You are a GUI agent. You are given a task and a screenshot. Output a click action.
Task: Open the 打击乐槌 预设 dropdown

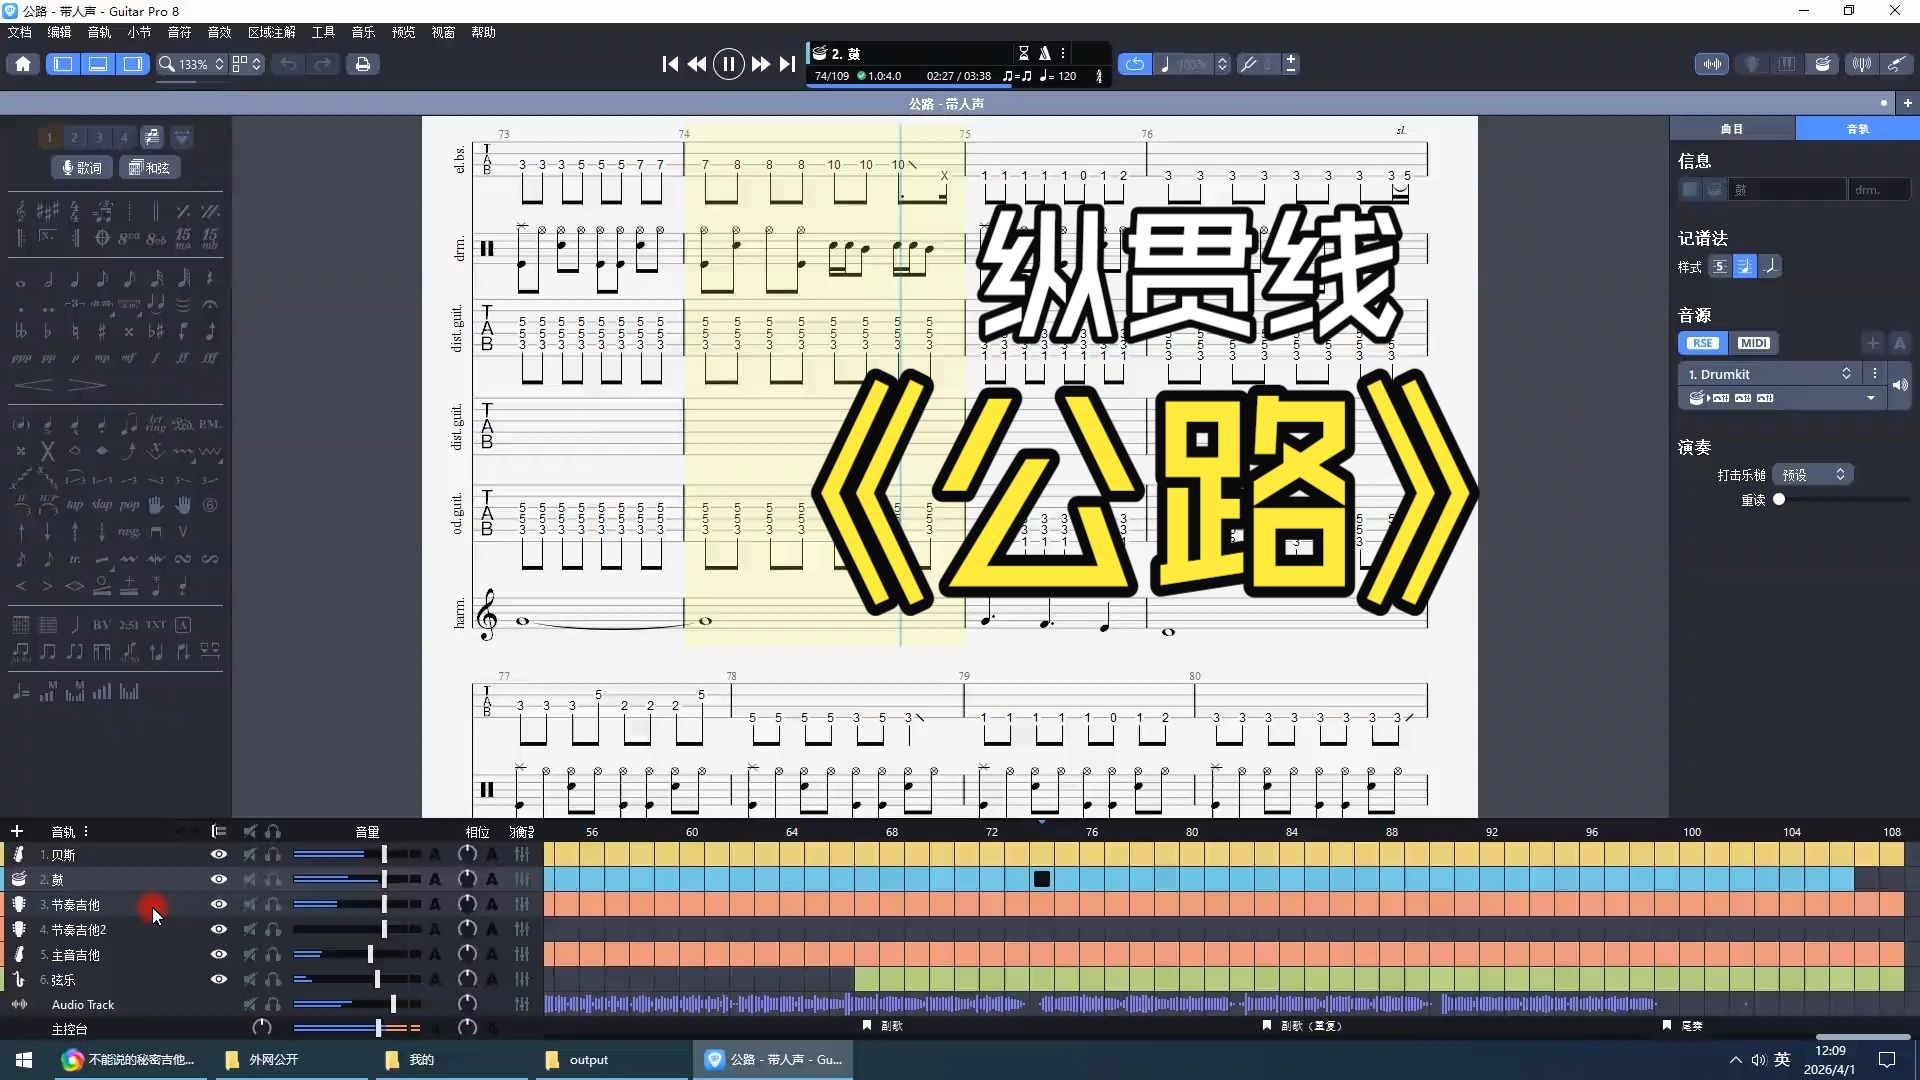tap(1813, 475)
